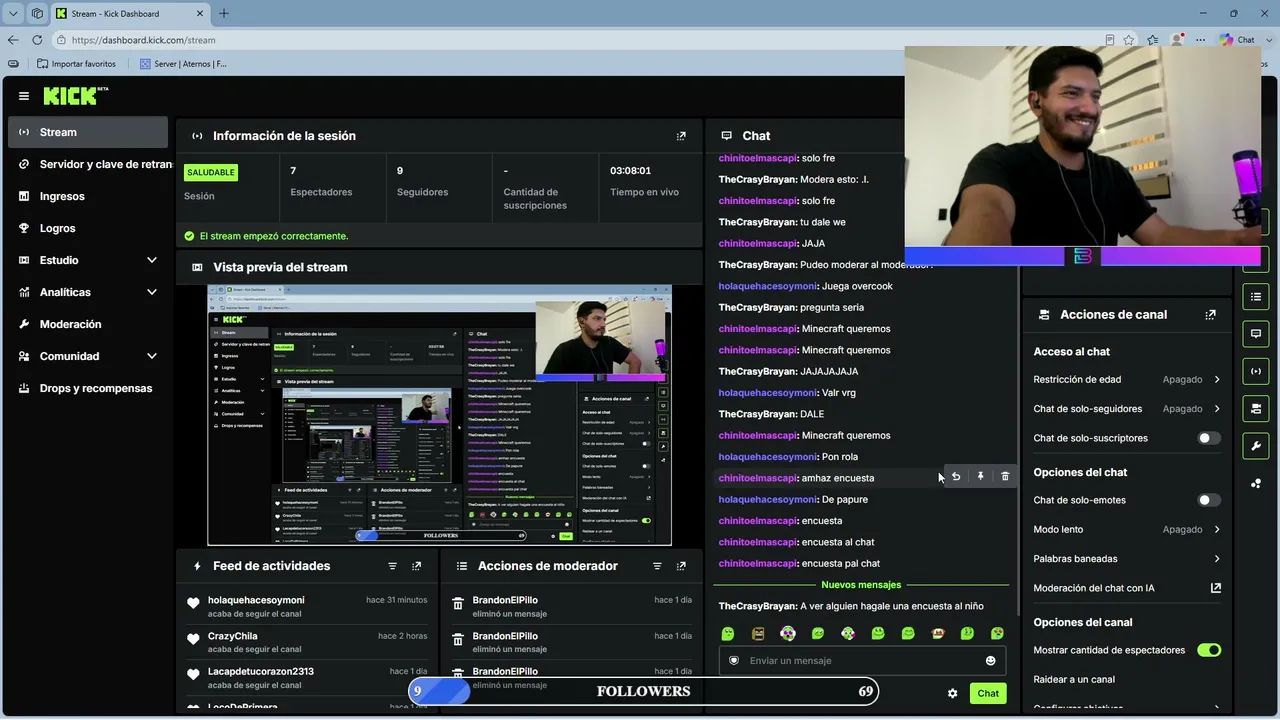
Task: Click the browser refresh button
Action: point(37,40)
